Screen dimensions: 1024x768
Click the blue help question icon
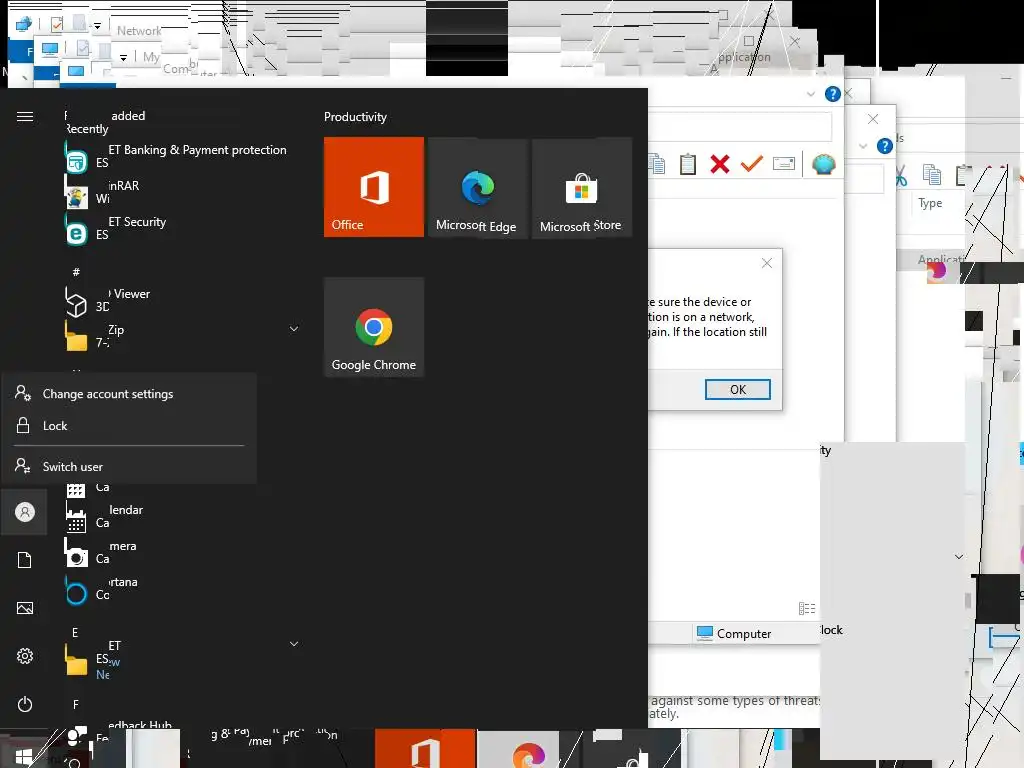tap(833, 94)
